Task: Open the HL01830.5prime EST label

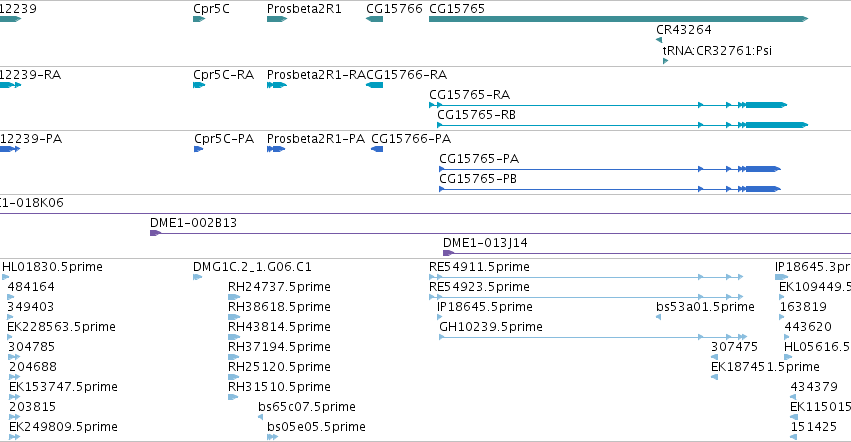Action: pos(52,267)
